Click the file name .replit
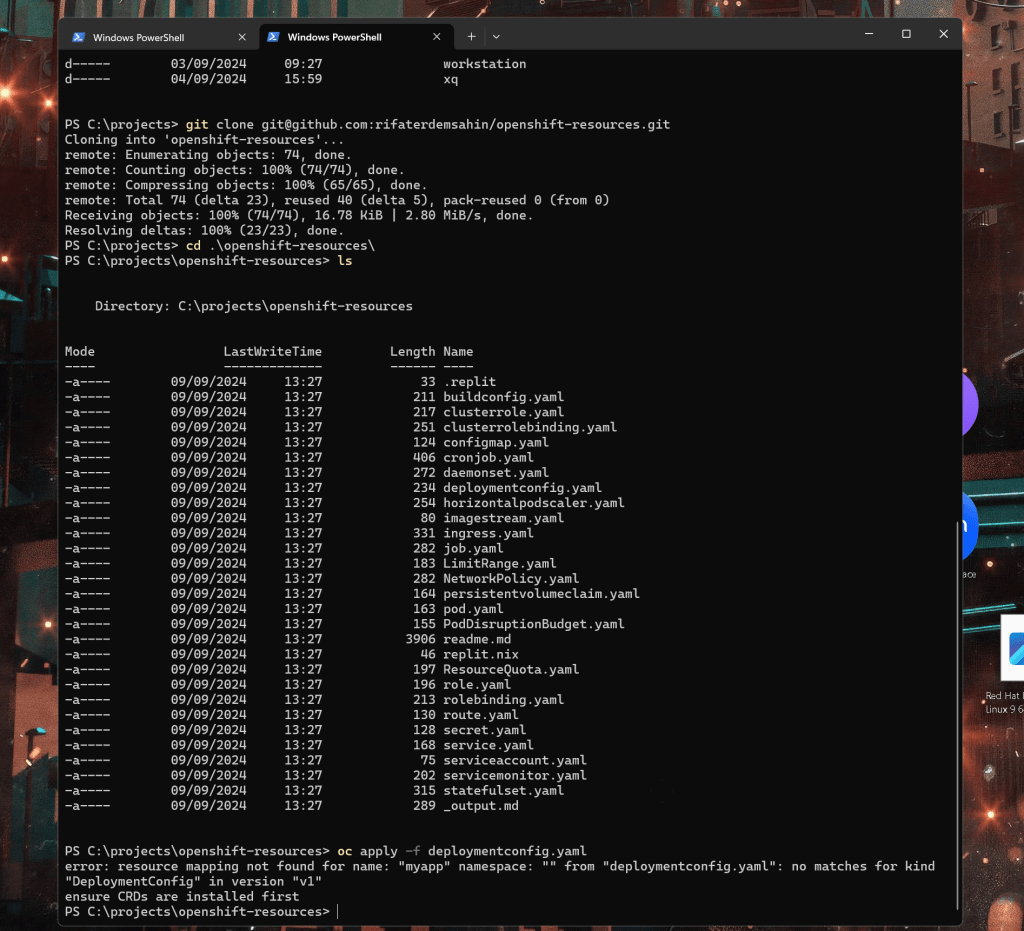 coord(469,381)
